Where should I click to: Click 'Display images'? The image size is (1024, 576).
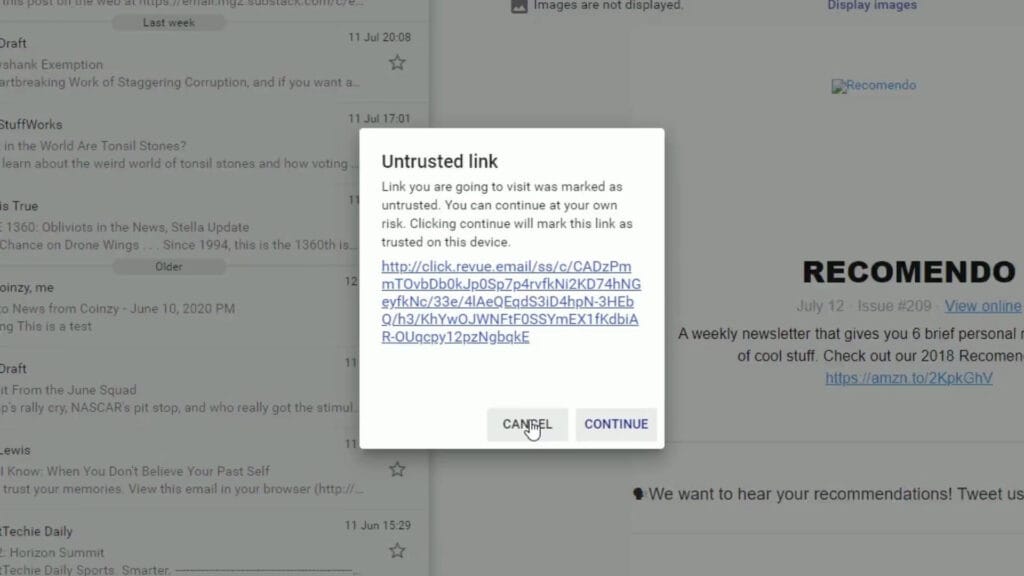tap(871, 6)
